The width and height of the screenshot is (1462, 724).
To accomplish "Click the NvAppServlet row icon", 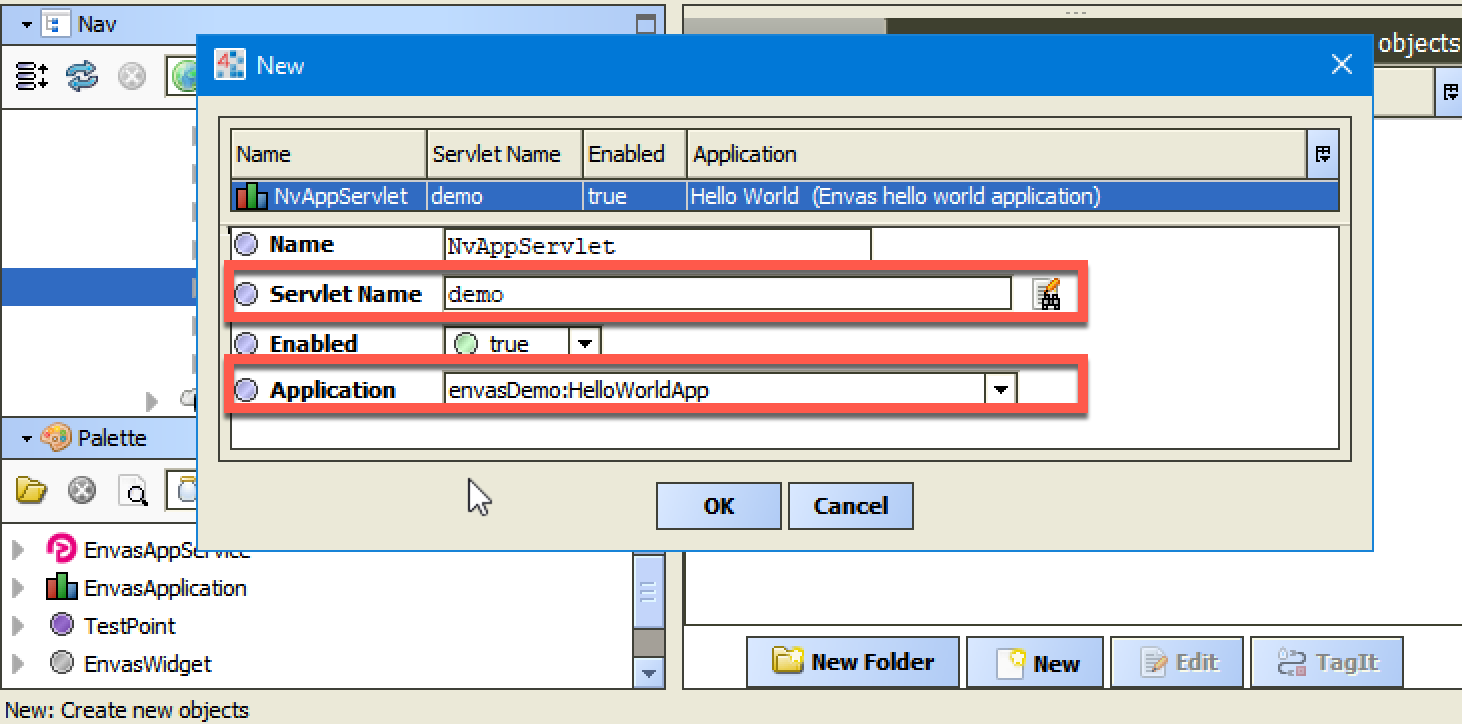I will tap(251, 196).
